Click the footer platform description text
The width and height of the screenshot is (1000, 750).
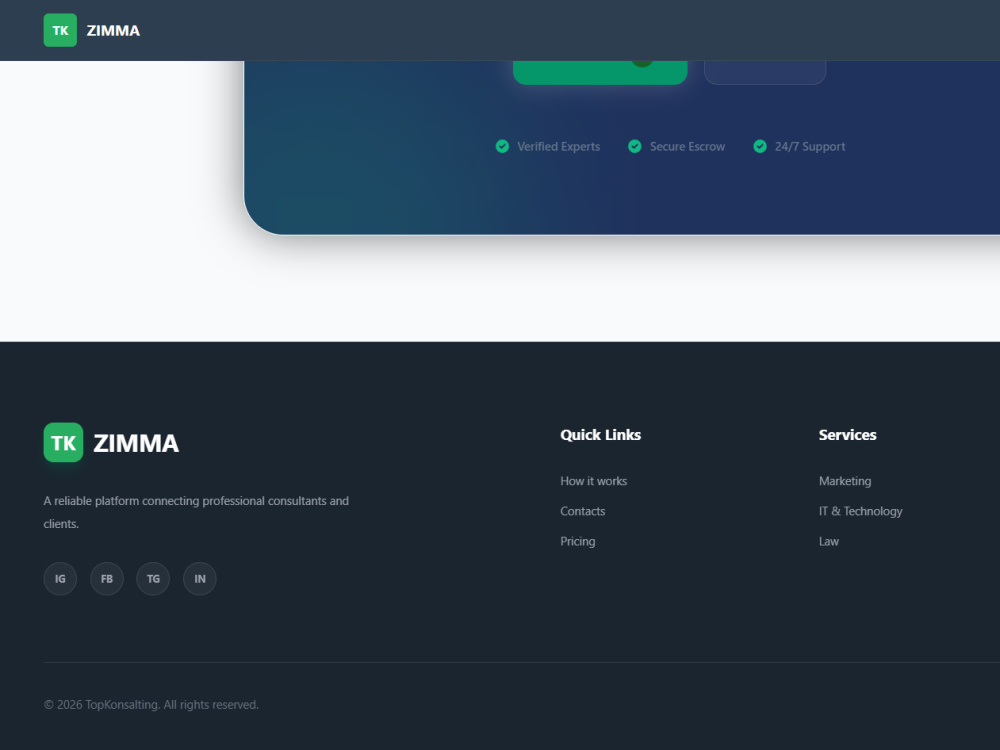tap(196, 512)
